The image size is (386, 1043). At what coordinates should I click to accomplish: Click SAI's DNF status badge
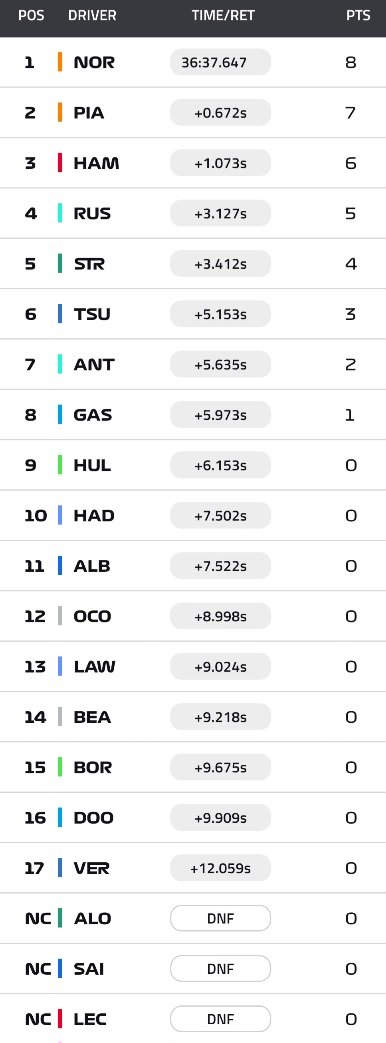220,968
